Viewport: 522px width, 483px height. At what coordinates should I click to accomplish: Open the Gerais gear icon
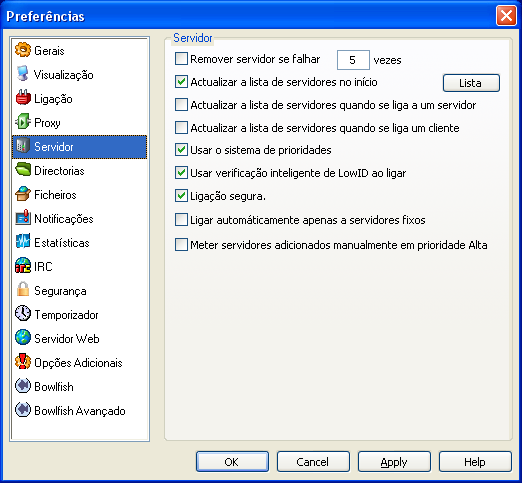(23, 50)
